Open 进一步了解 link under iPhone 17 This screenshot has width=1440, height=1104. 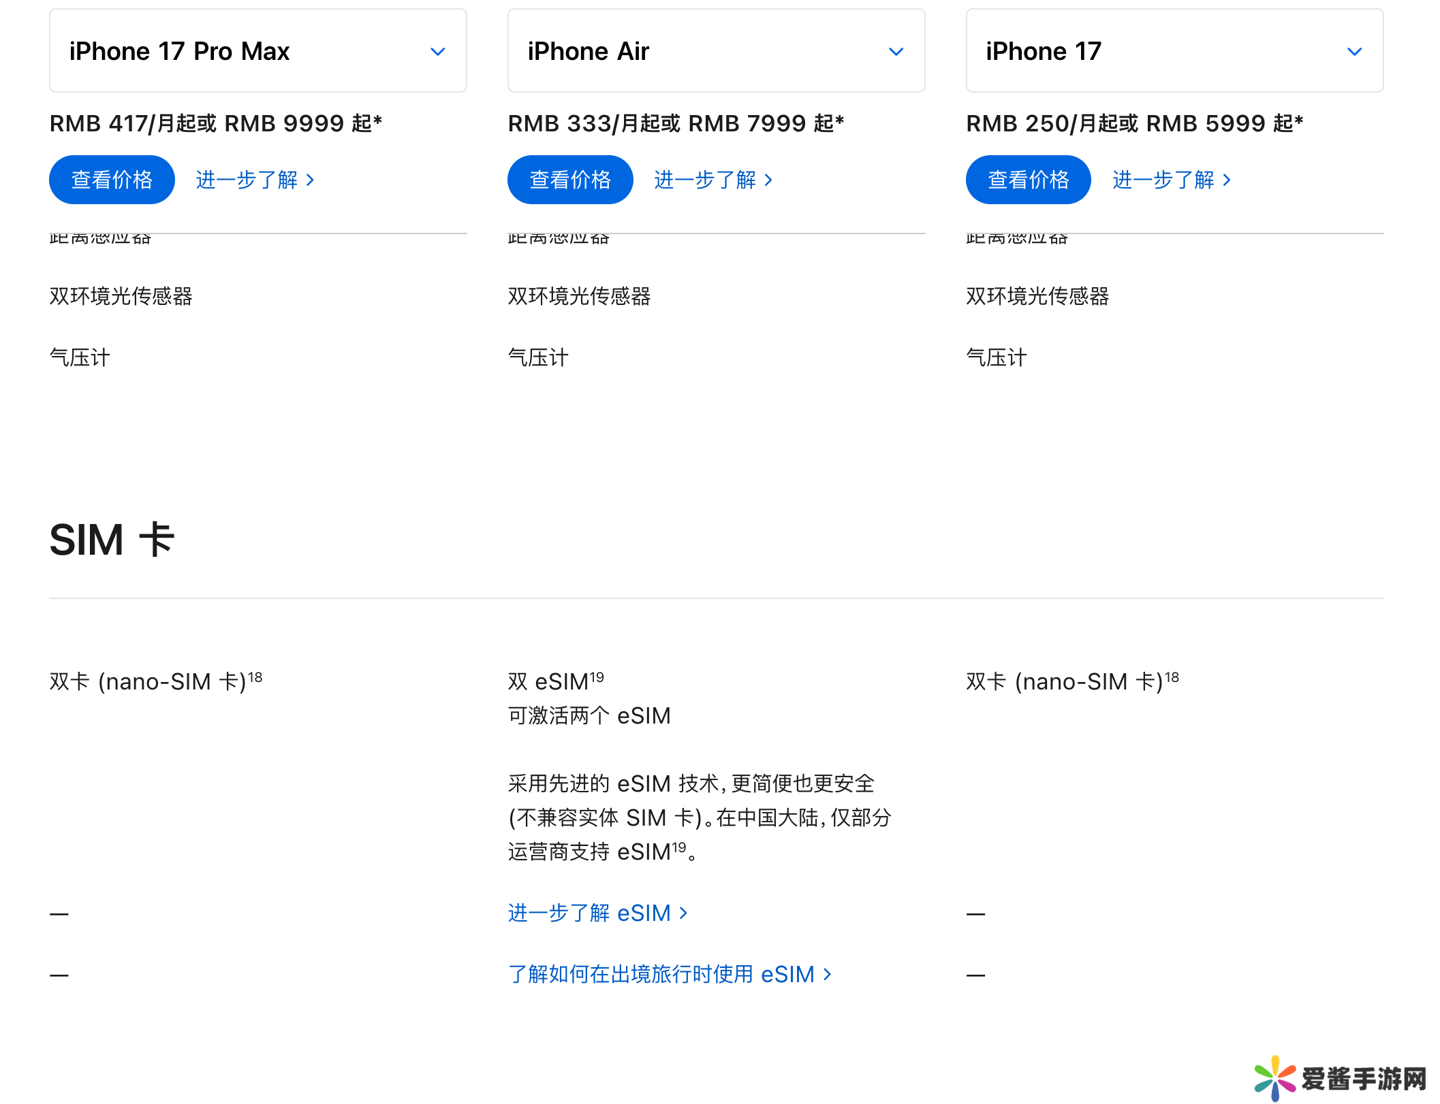point(1171,180)
